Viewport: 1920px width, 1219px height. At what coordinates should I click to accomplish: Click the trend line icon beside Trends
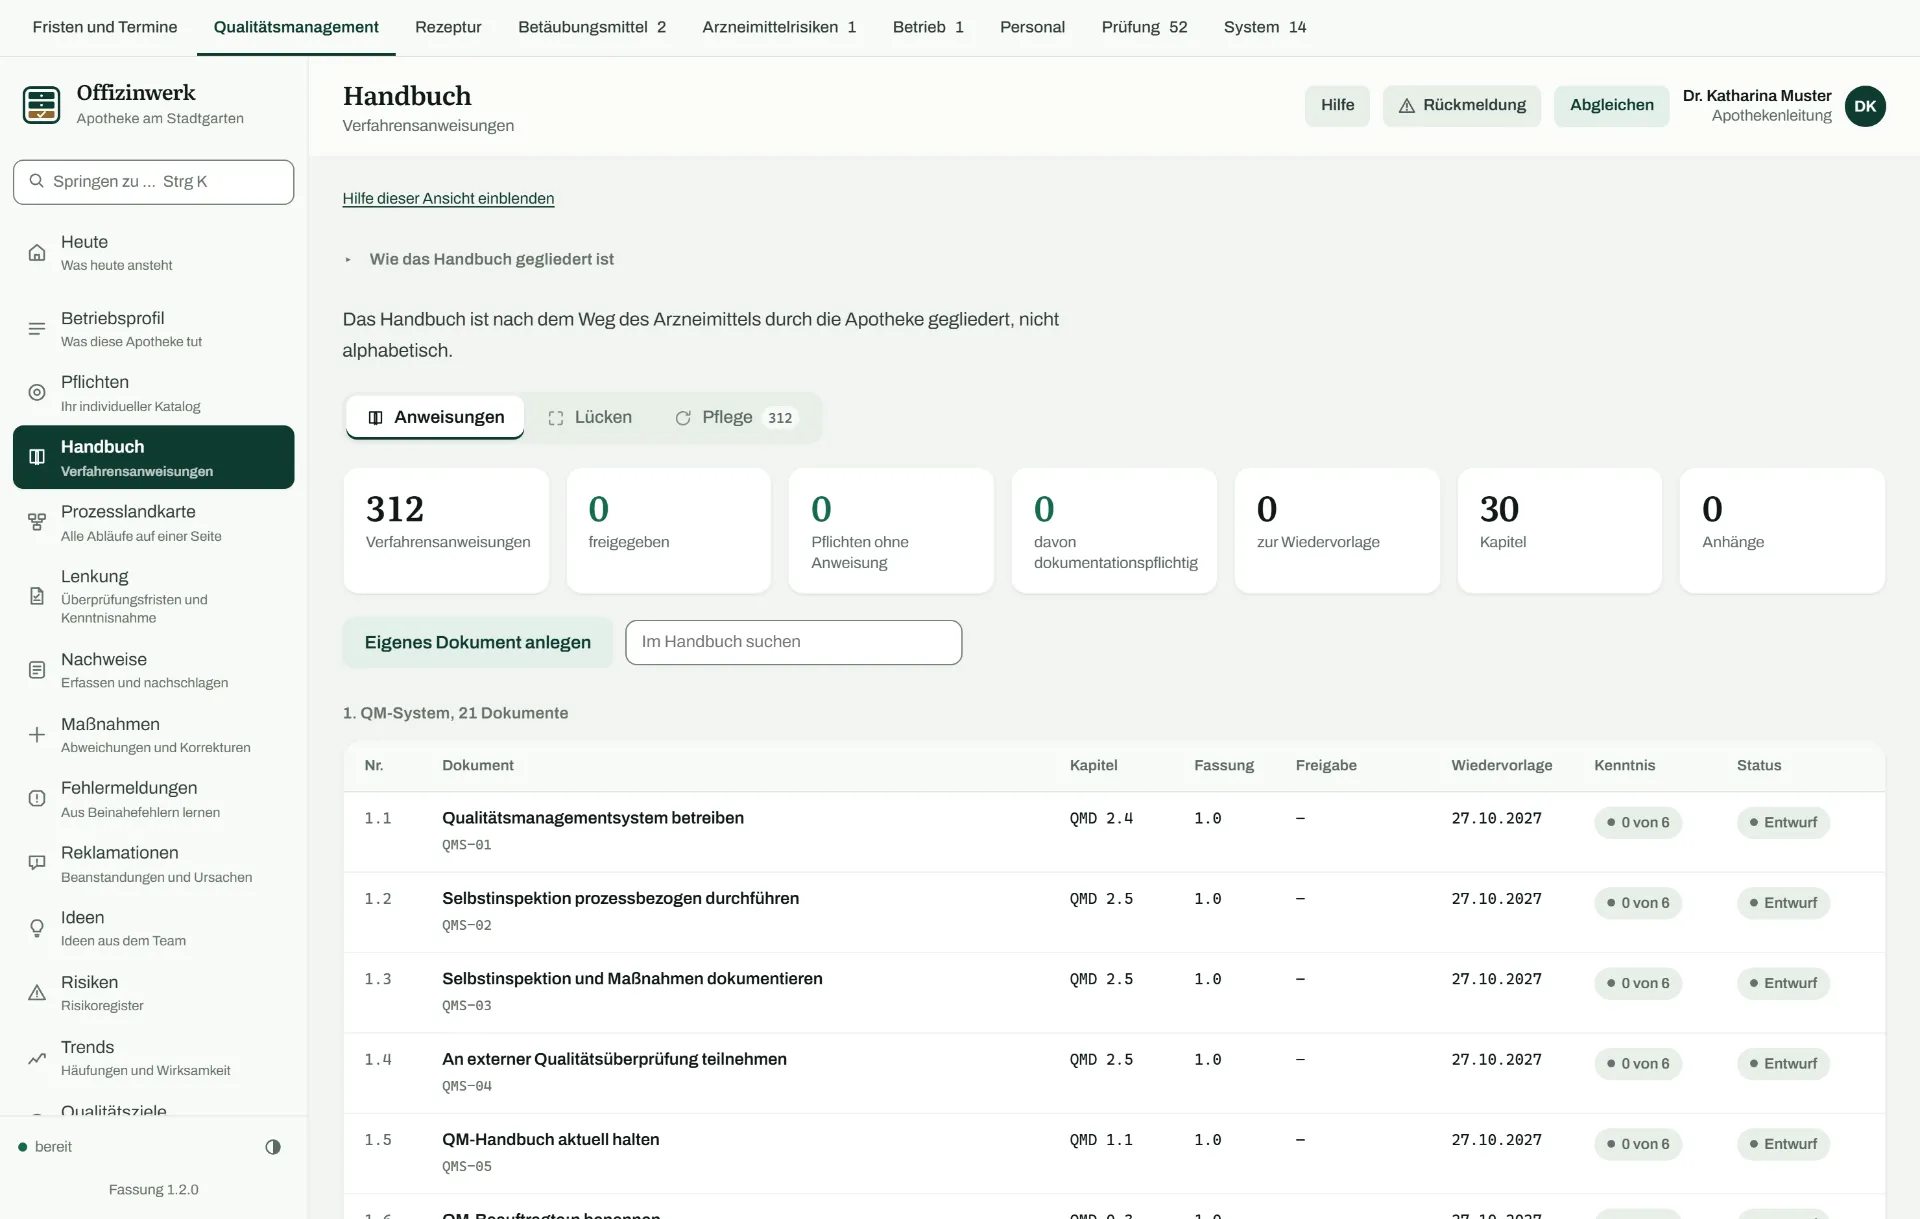pos(37,1058)
